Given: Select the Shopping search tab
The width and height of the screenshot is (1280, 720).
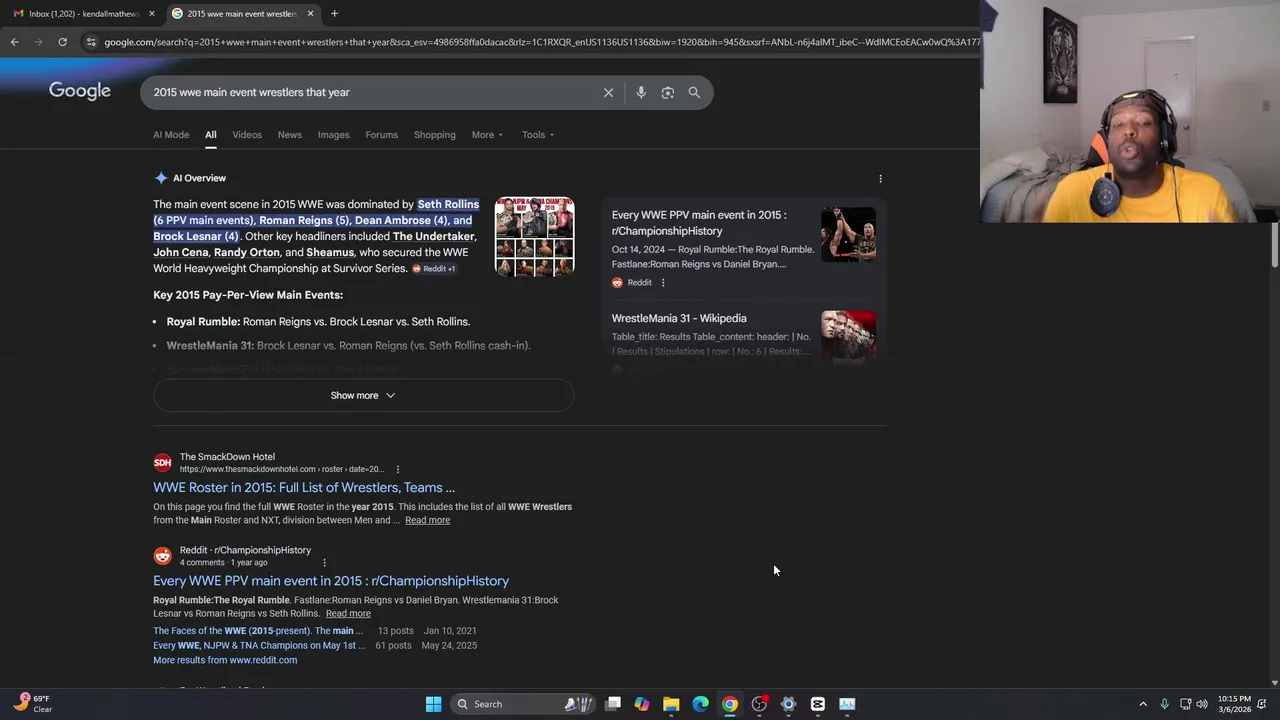Looking at the screenshot, I should (434, 135).
